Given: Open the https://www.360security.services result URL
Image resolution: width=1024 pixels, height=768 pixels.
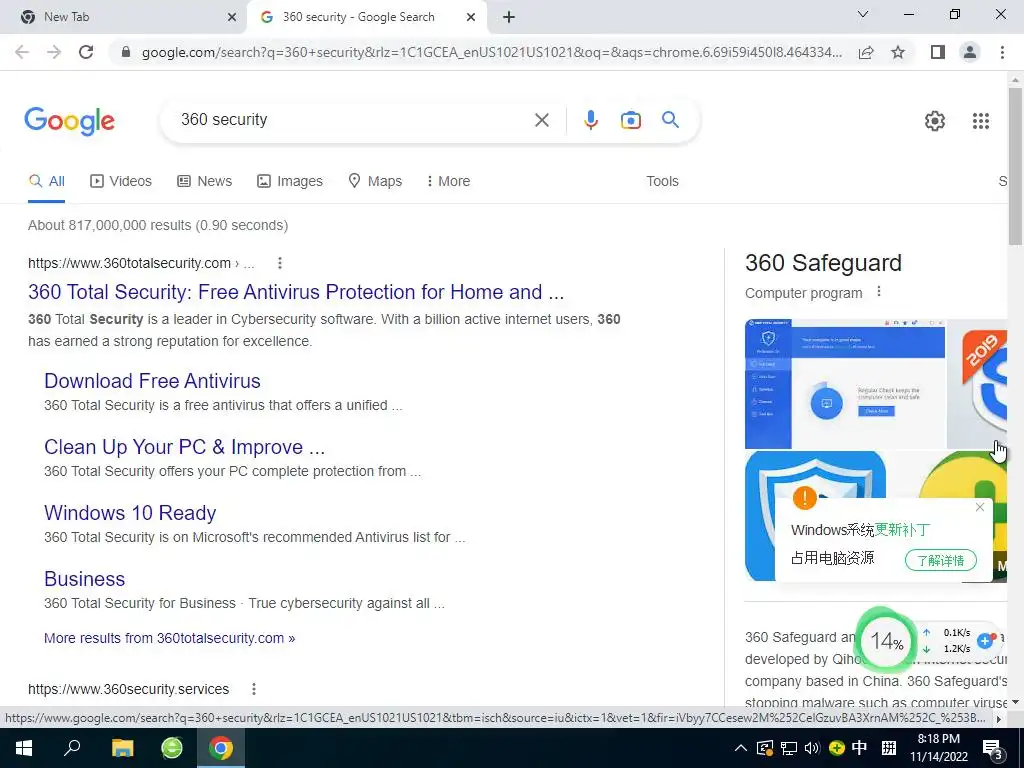Looking at the screenshot, I should (x=129, y=689).
